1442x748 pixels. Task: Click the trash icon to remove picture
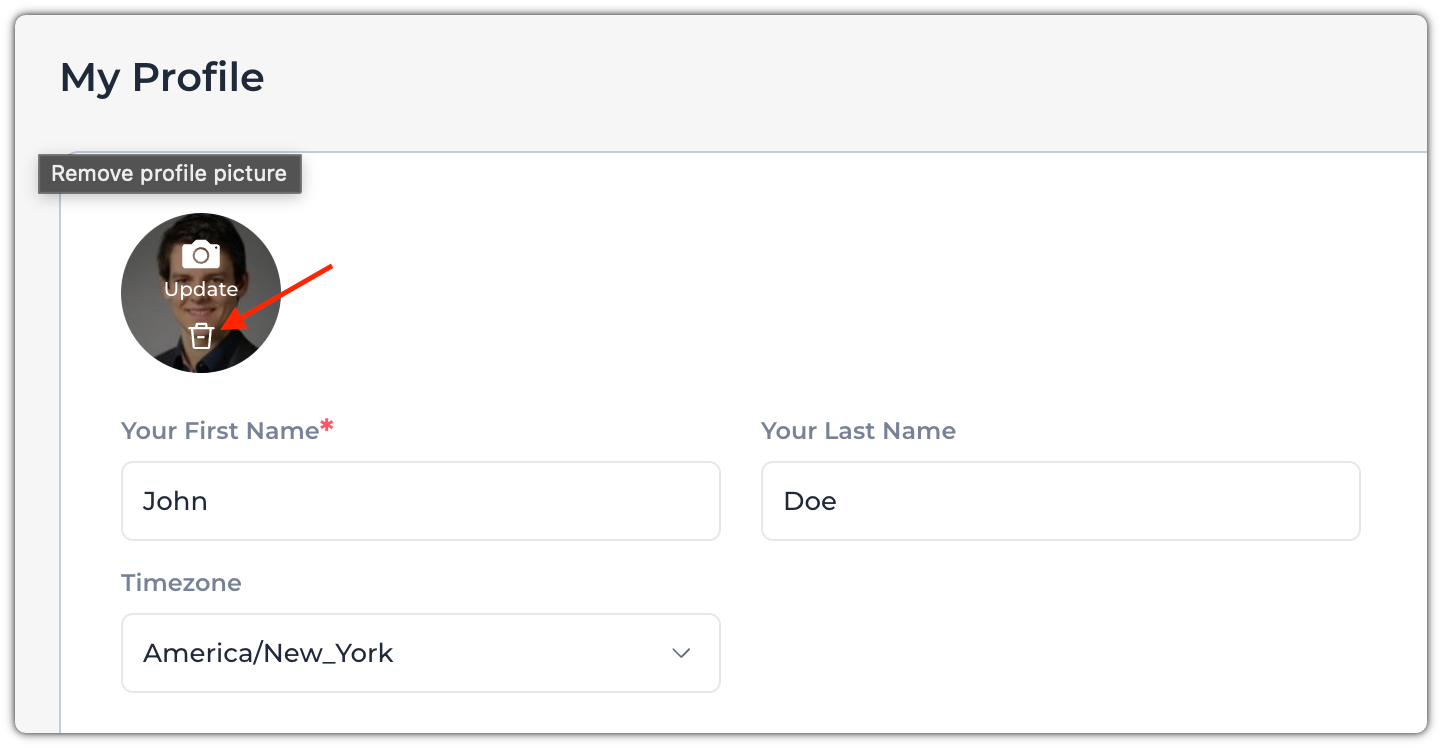[x=202, y=336]
